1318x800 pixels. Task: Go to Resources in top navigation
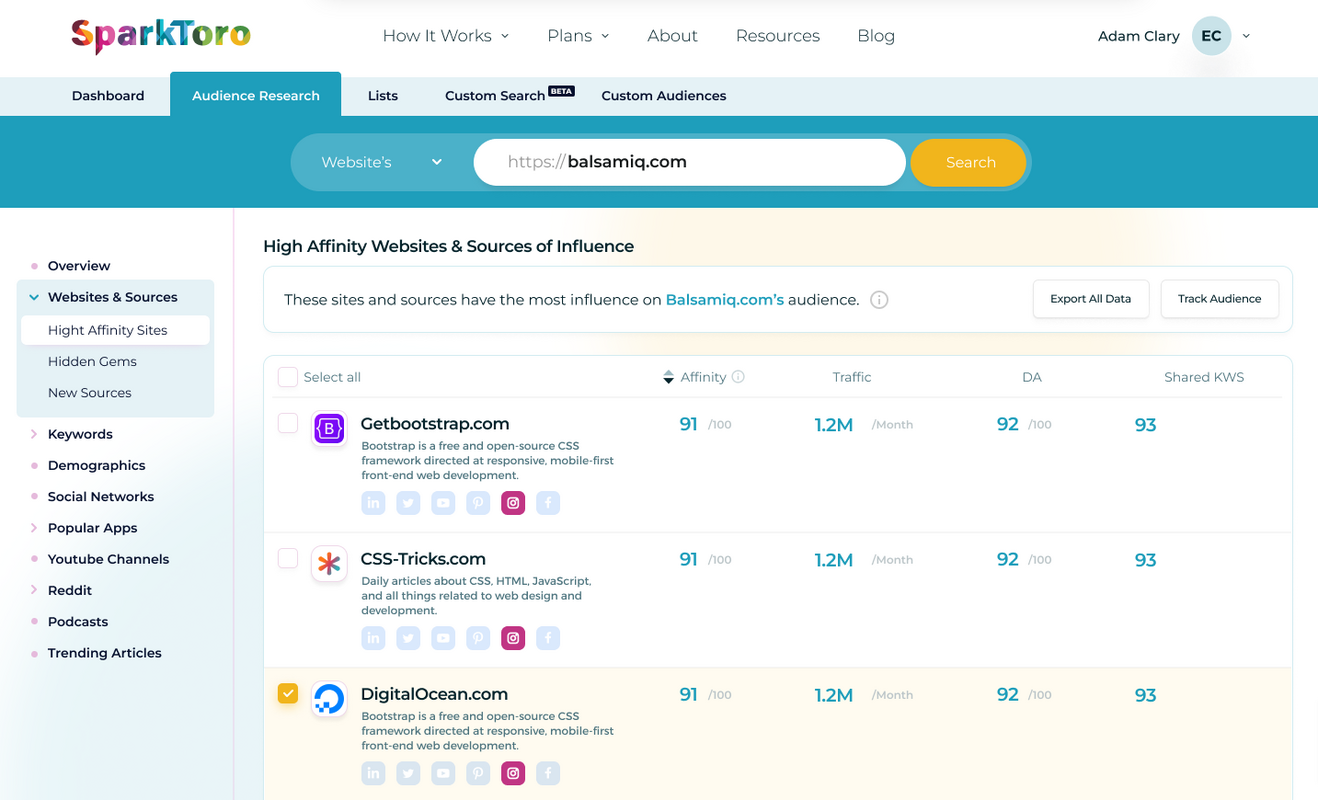[778, 36]
